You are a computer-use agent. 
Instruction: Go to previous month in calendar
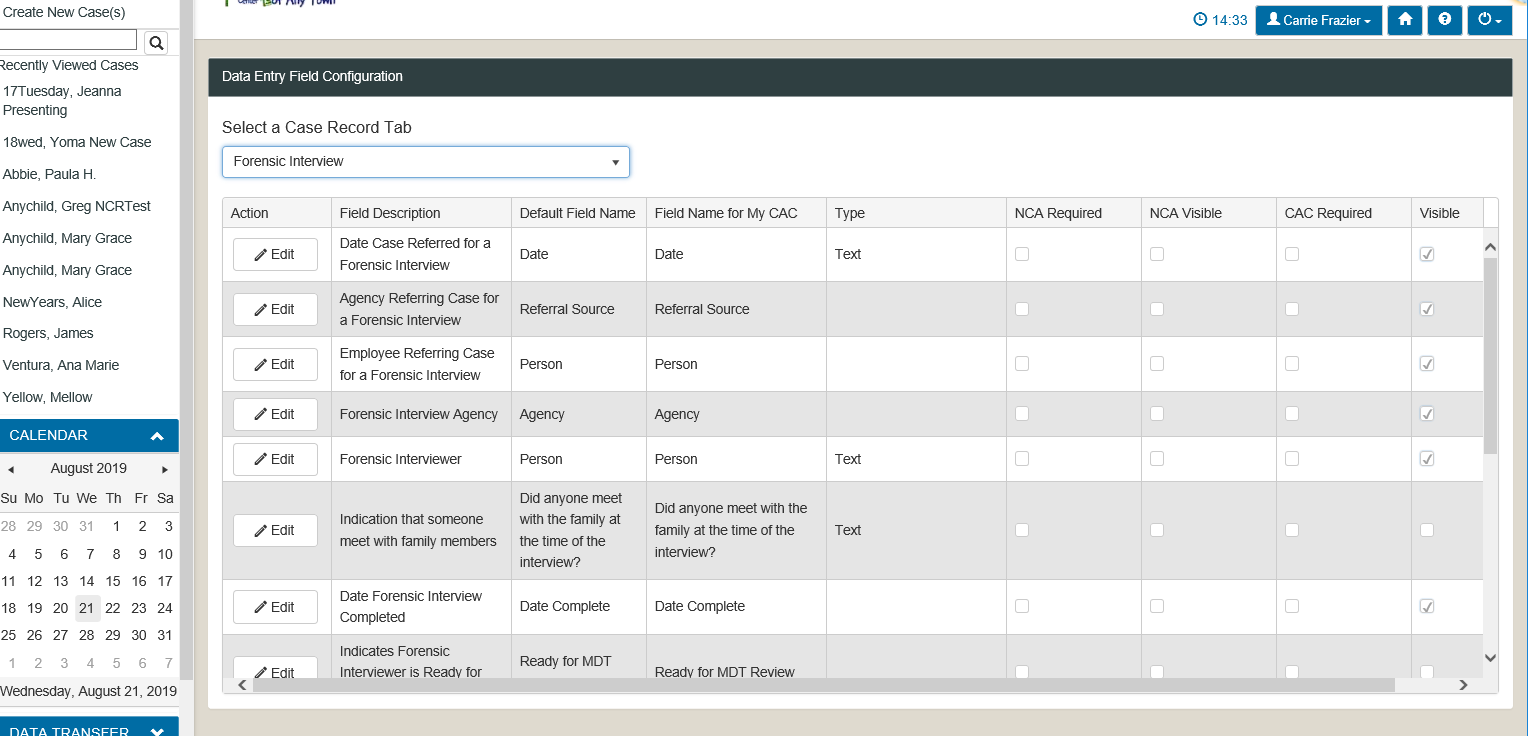11,469
